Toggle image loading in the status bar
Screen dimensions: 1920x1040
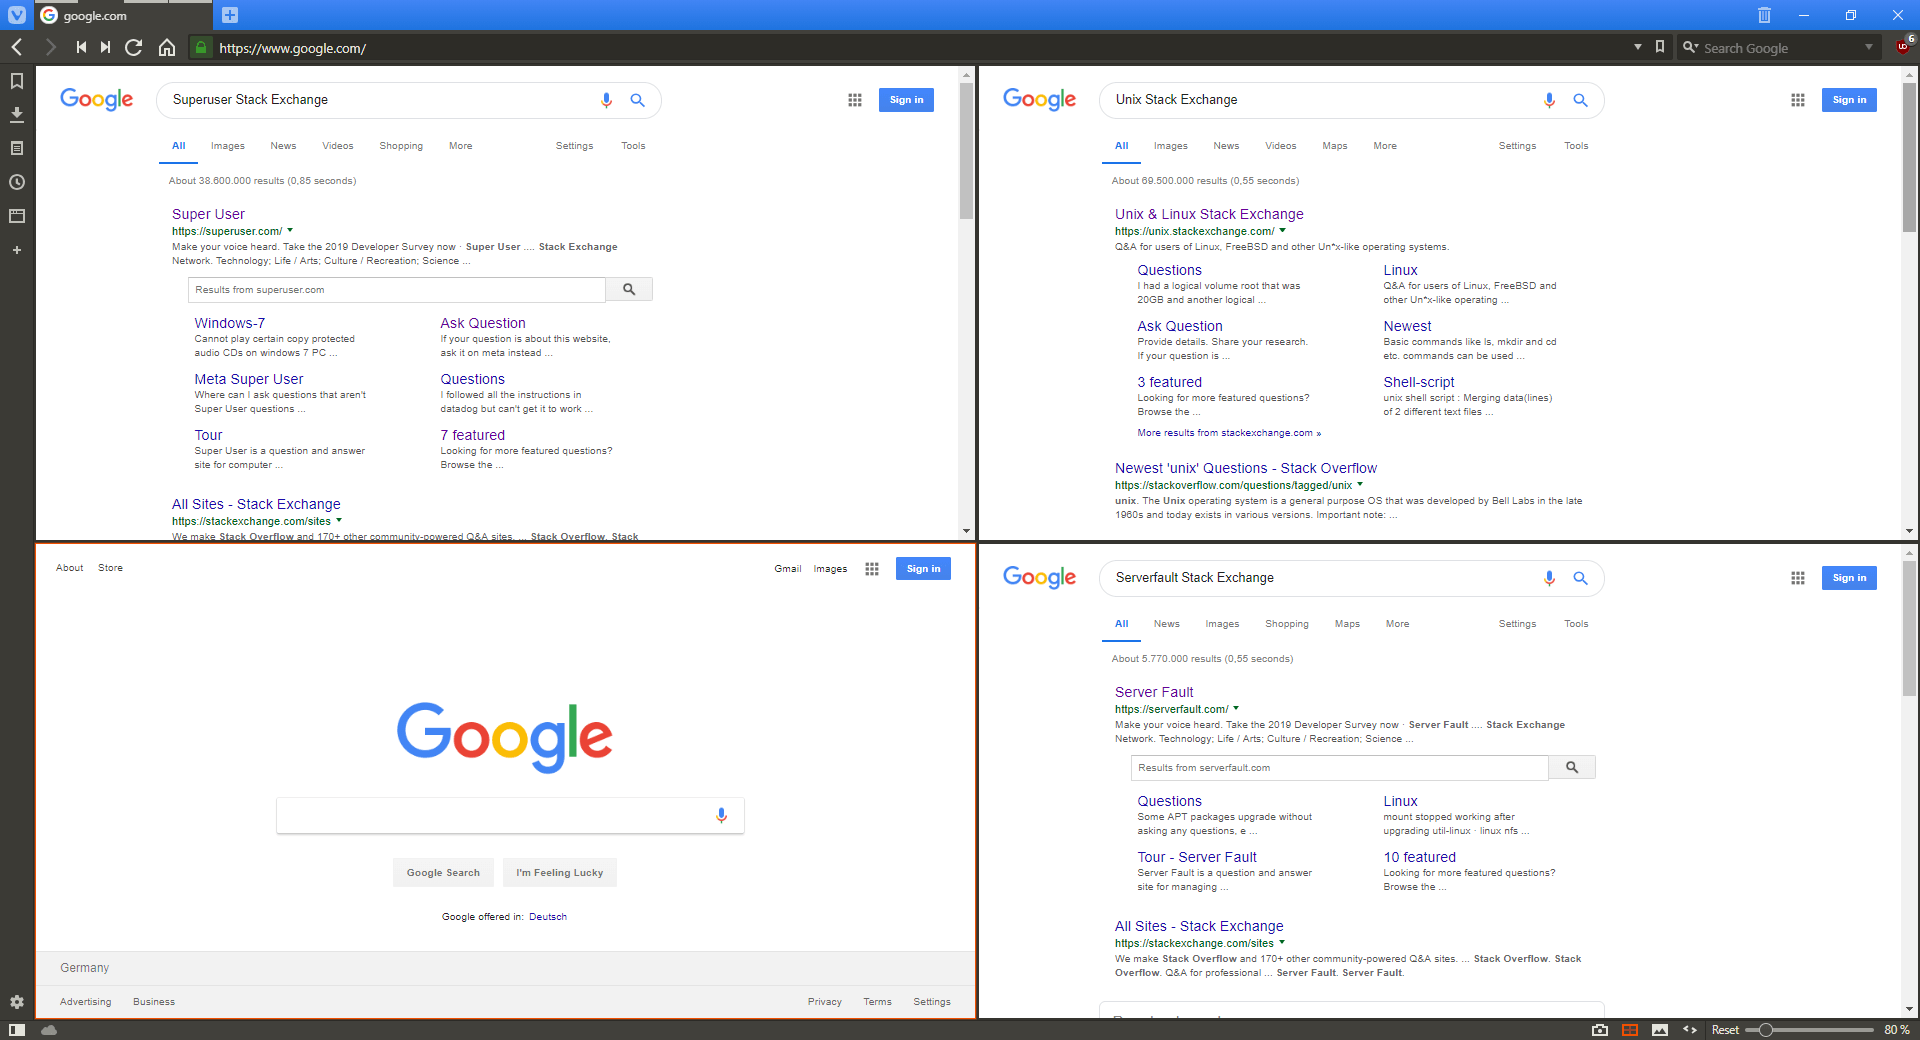pyautogui.click(x=1661, y=1030)
